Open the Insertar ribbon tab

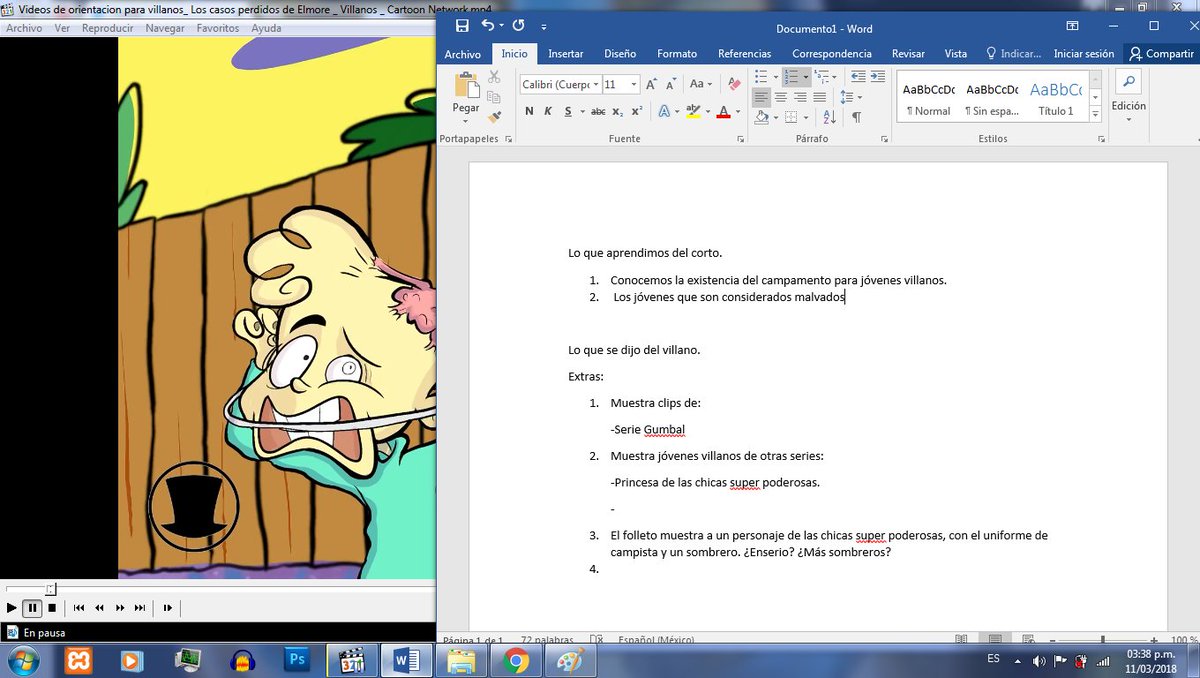point(566,54)
